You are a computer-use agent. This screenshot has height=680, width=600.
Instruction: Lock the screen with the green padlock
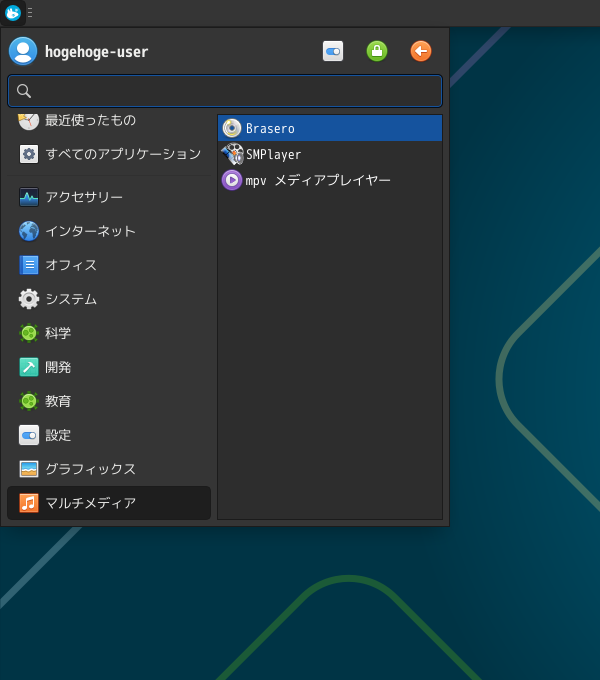(x=377, y=51)
